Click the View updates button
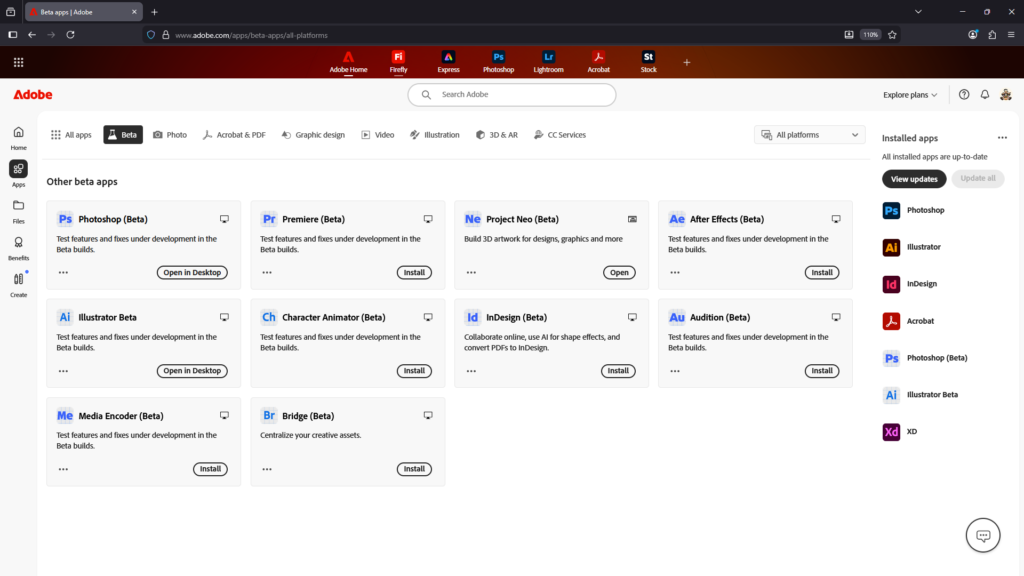 pyautogui.click(x=913, y=178)
